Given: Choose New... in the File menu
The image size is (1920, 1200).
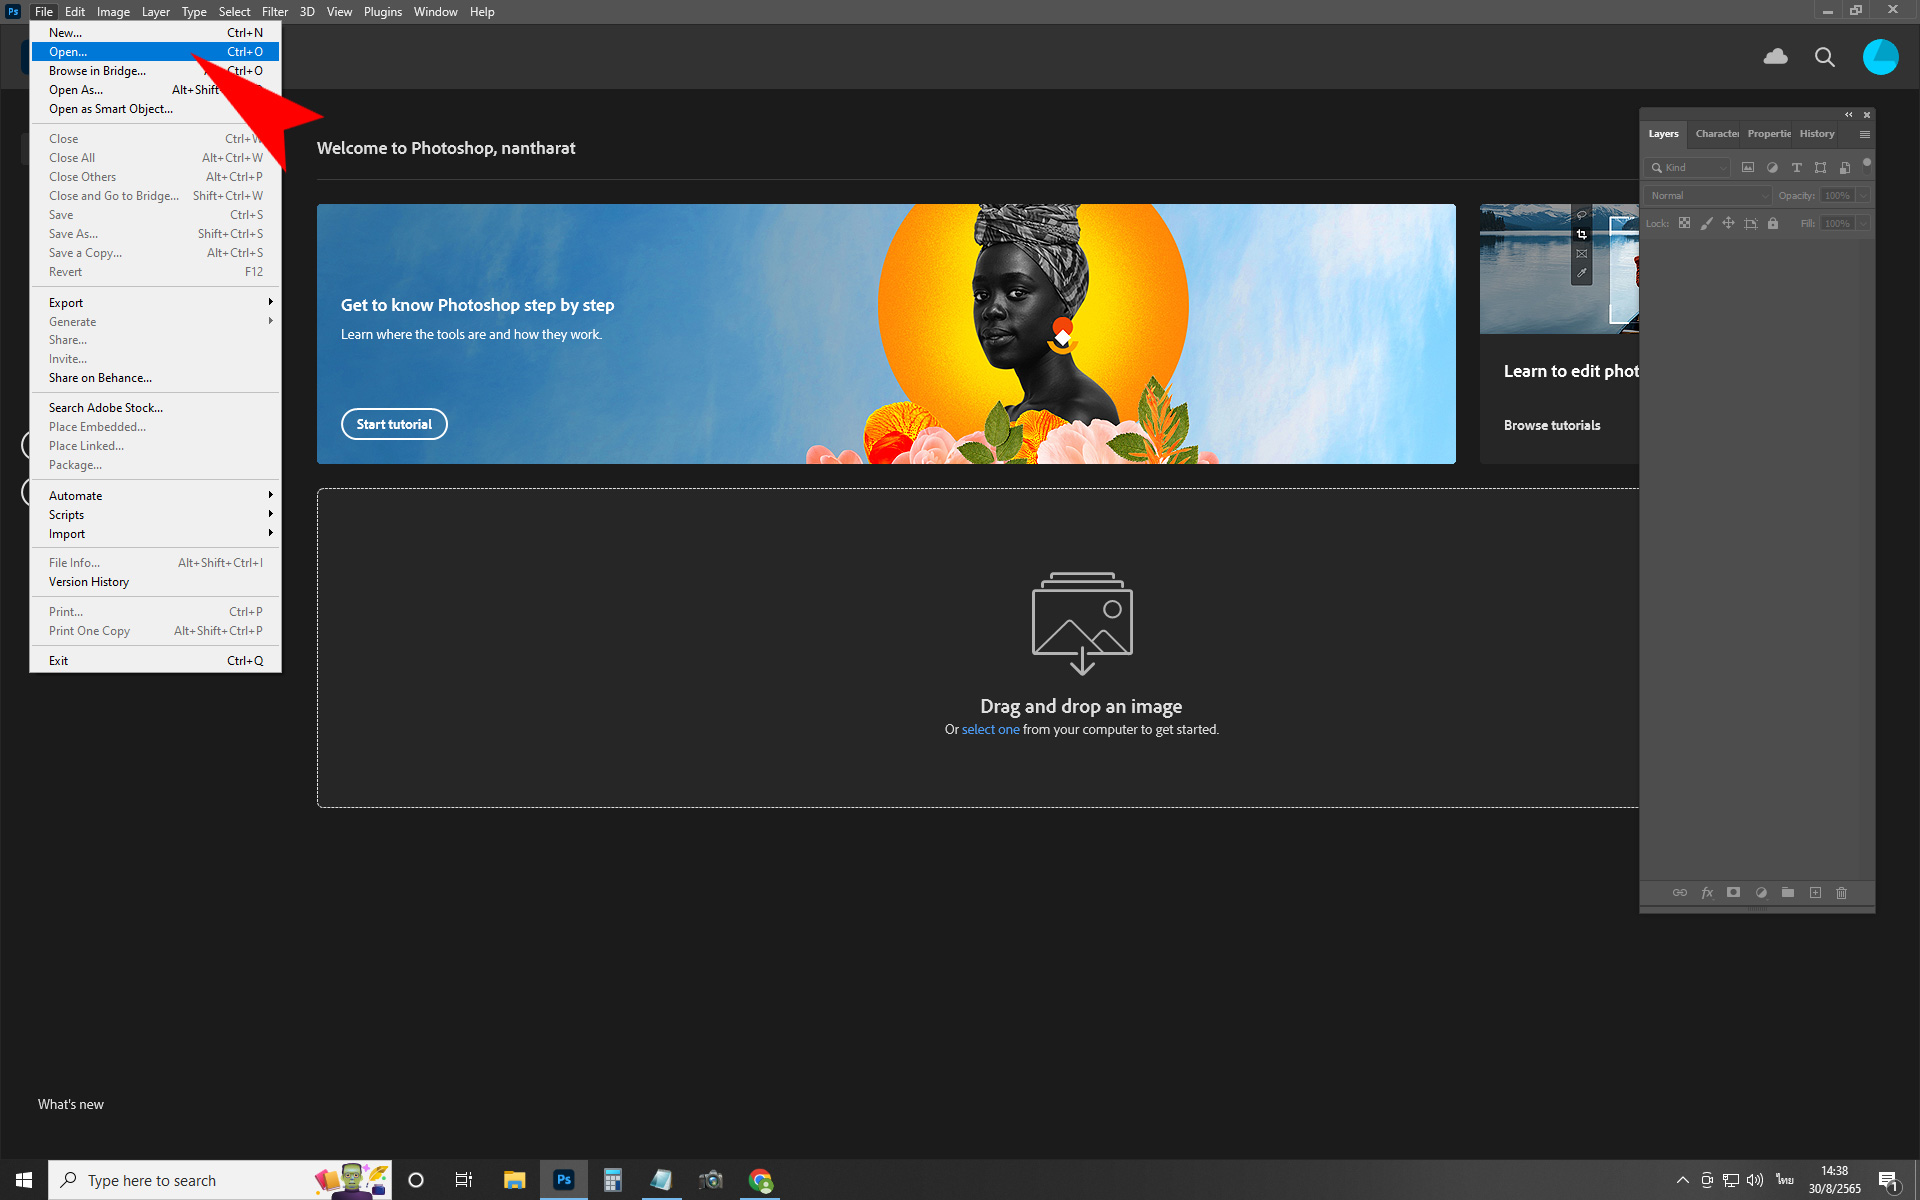Looking at the screenshot, I should (155, 33).
